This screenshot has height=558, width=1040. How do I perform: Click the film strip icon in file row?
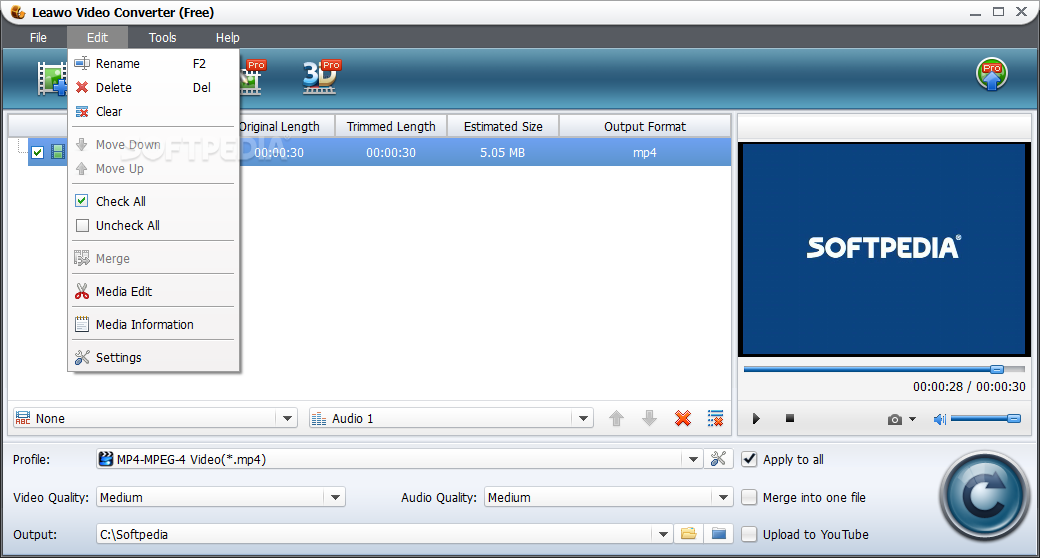58,153
